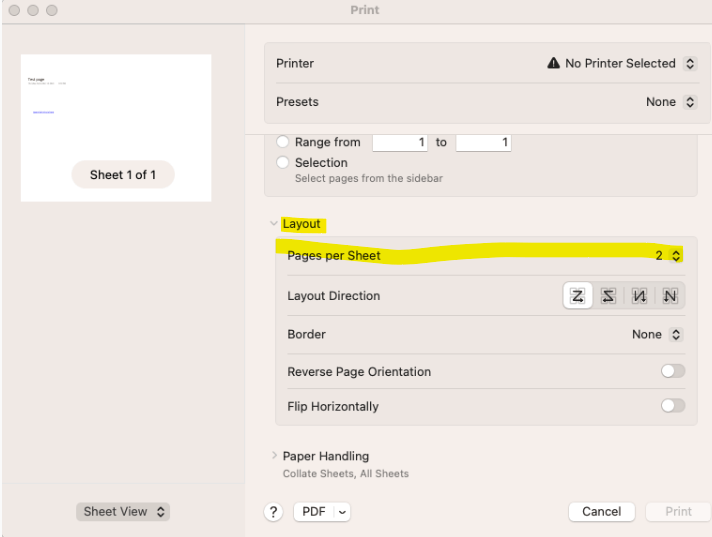Open the Printer selection dropdown
Image resolution: width=712 pixels, height=537 pixels.
tap(690, 64)
